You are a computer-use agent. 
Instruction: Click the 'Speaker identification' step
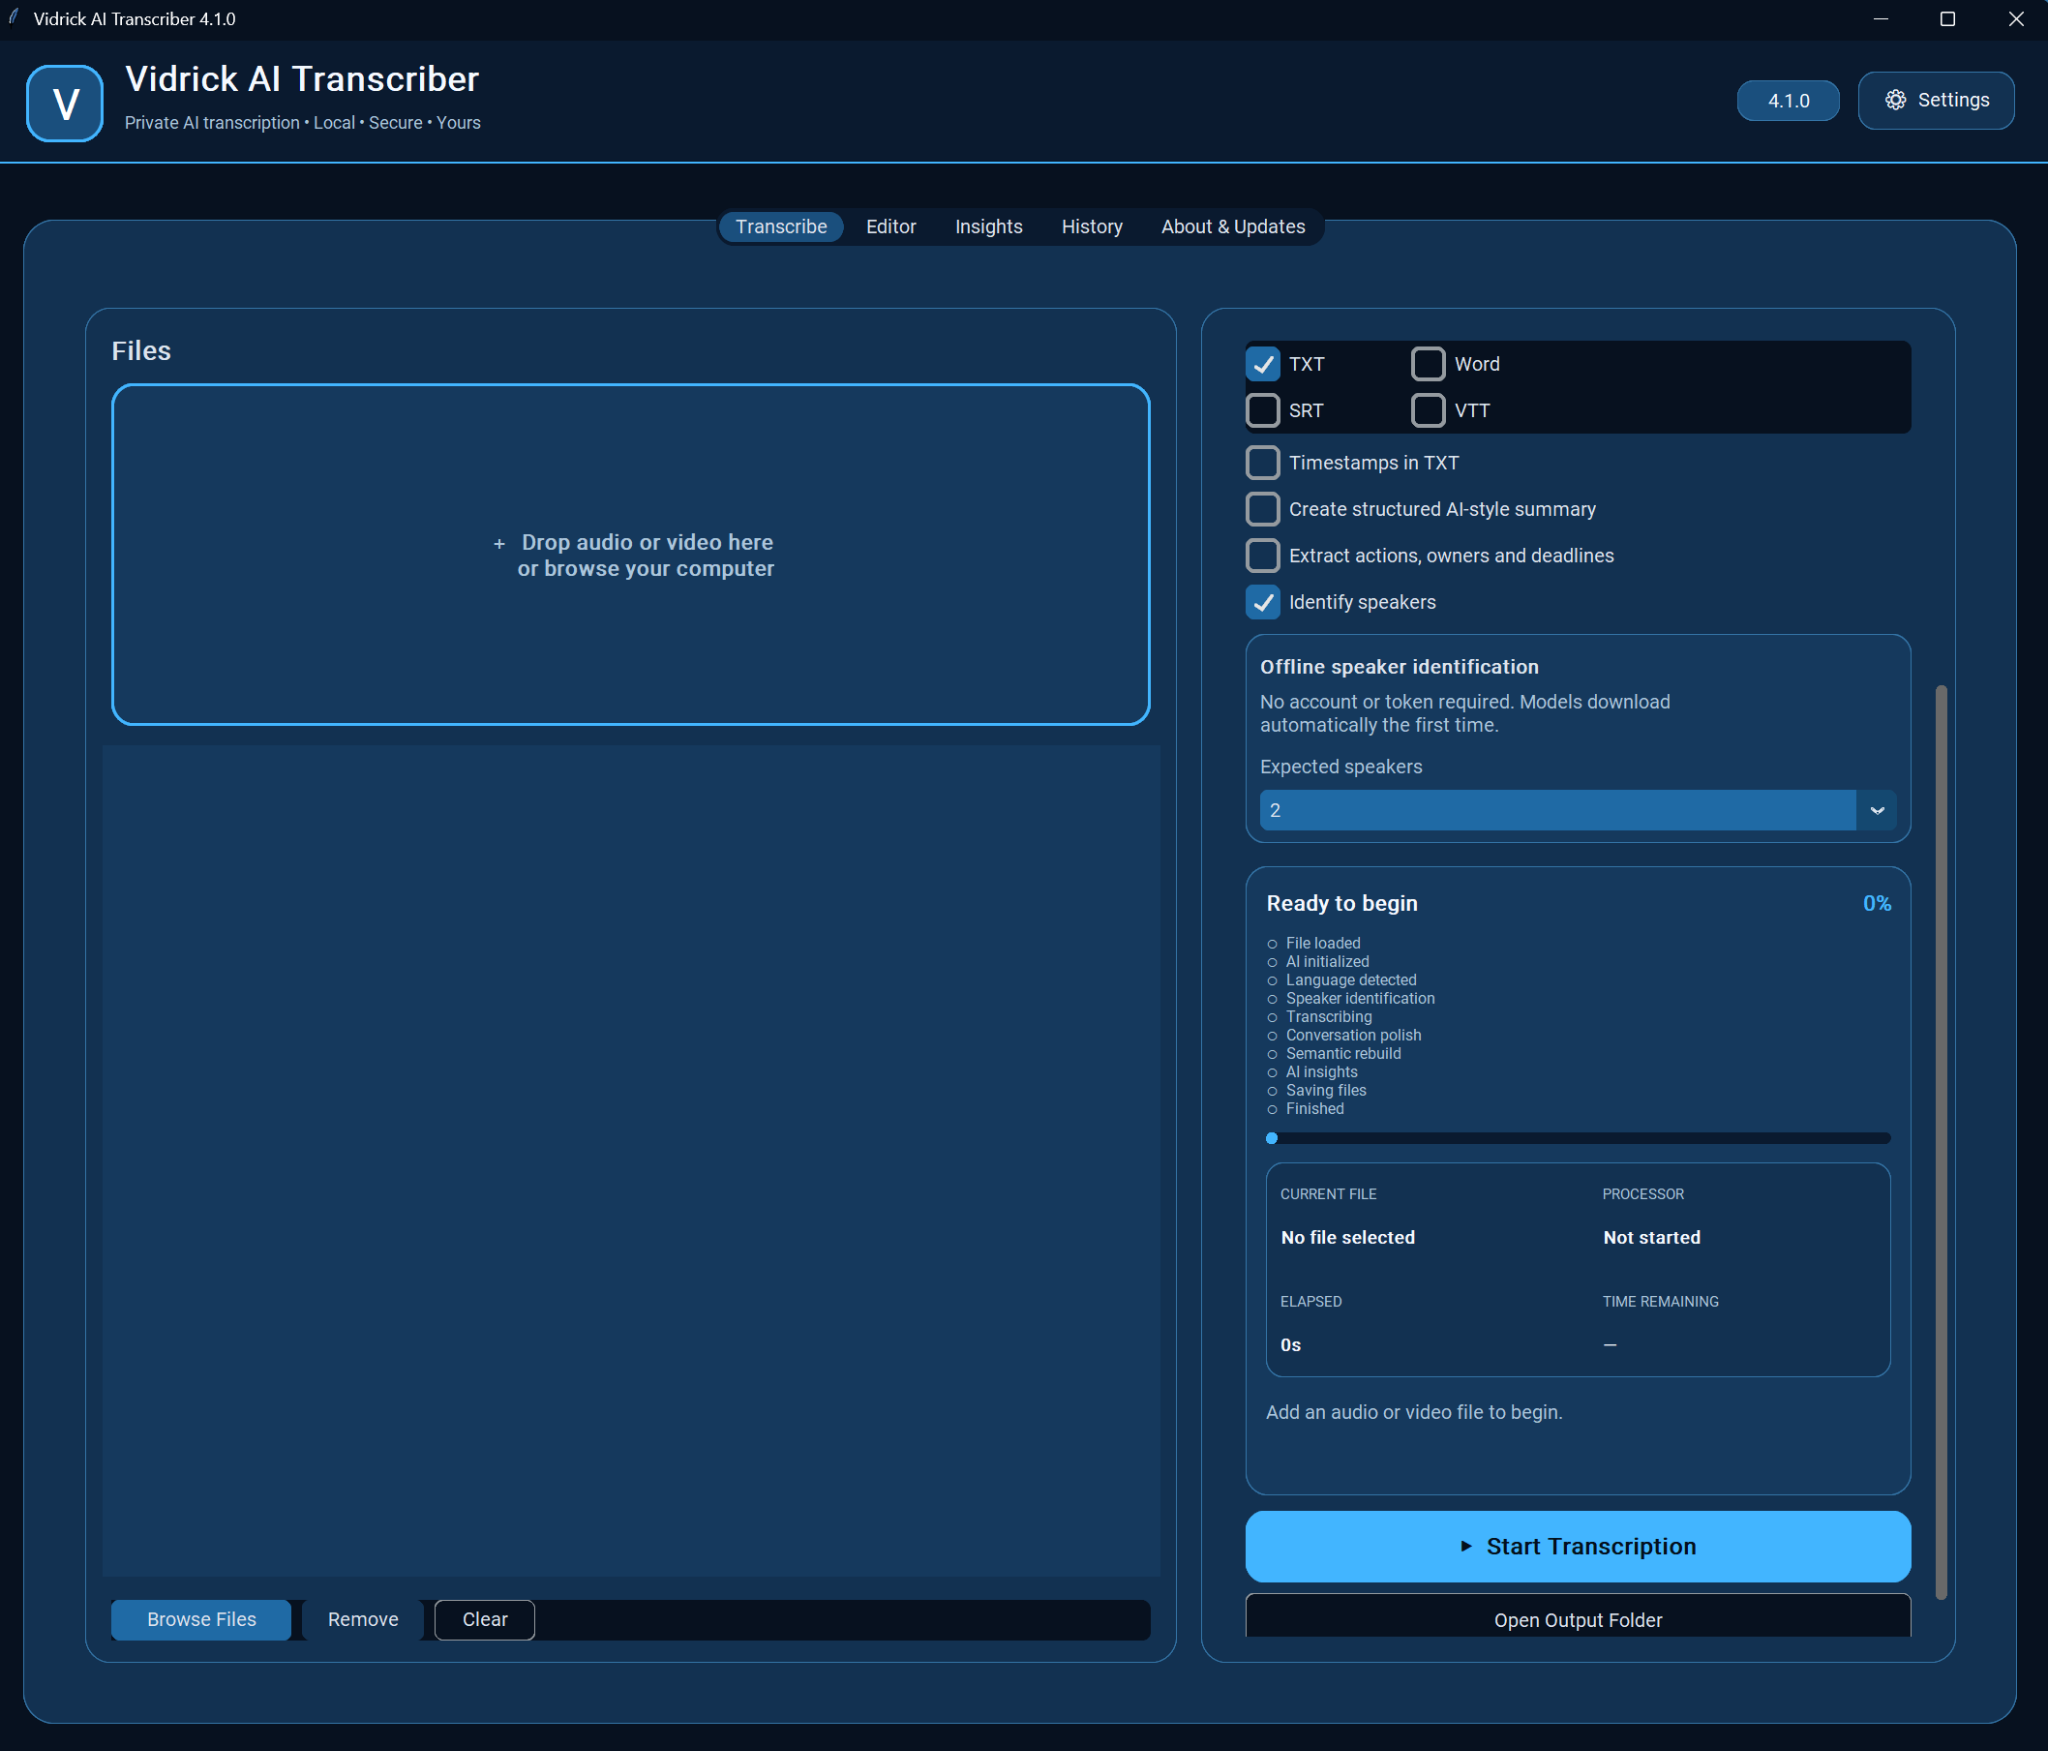point(1360,998)
